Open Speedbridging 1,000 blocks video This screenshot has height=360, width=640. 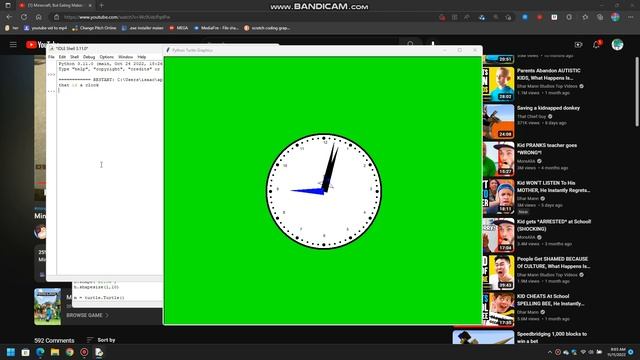tap(552, 338)
